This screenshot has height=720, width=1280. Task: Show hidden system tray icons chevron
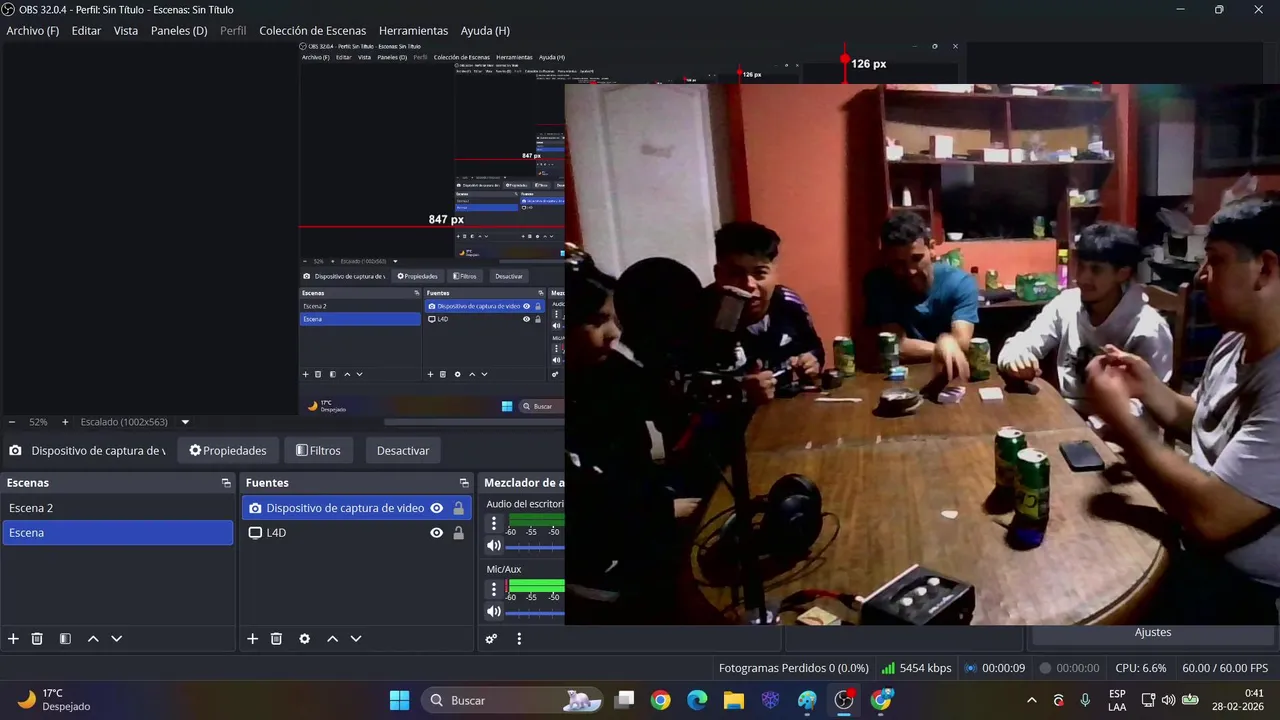pos(1032,700)
